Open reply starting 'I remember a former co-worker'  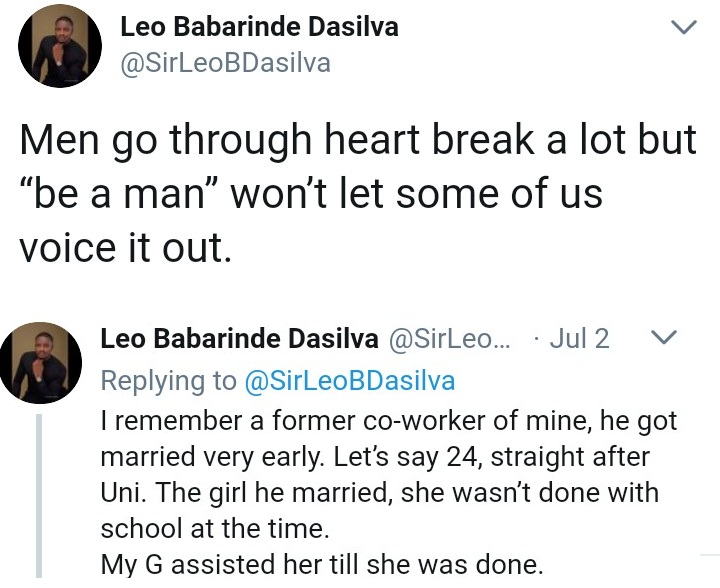[388, 422]
